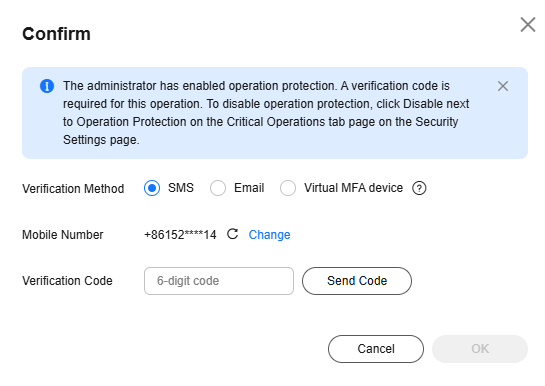Choose the Email radio button
The width and height of the screenshot is (545, 386).
click(x=218, y=188)
